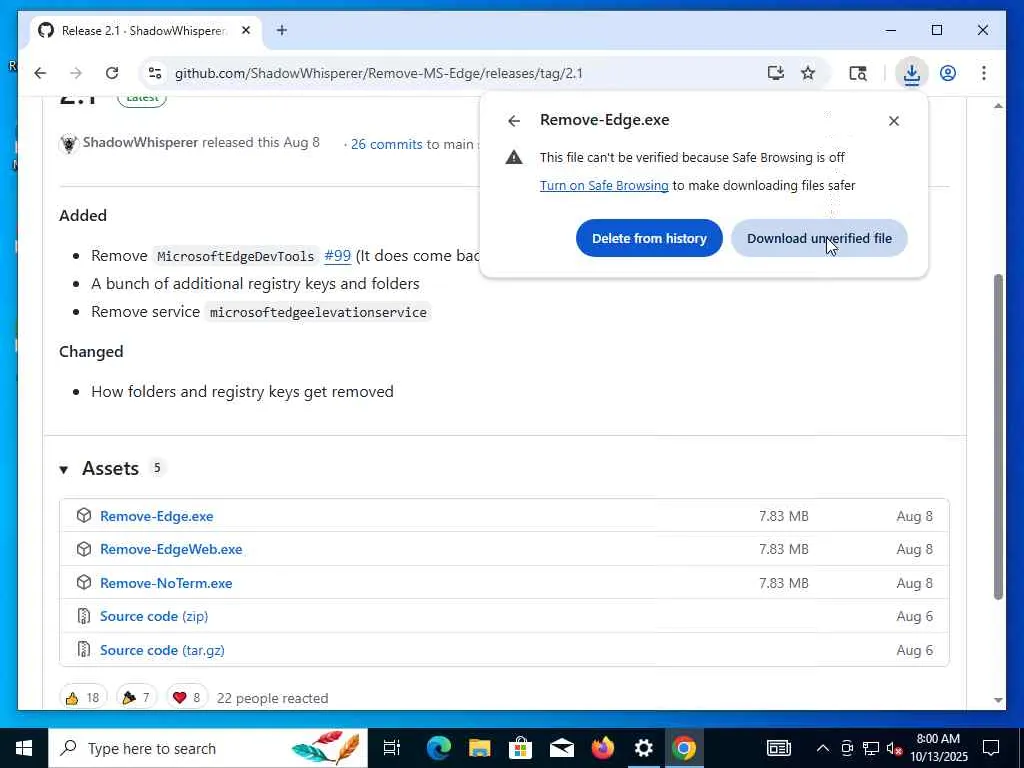
Task: Click the browser forward arrow
Action: click(76, 73)
